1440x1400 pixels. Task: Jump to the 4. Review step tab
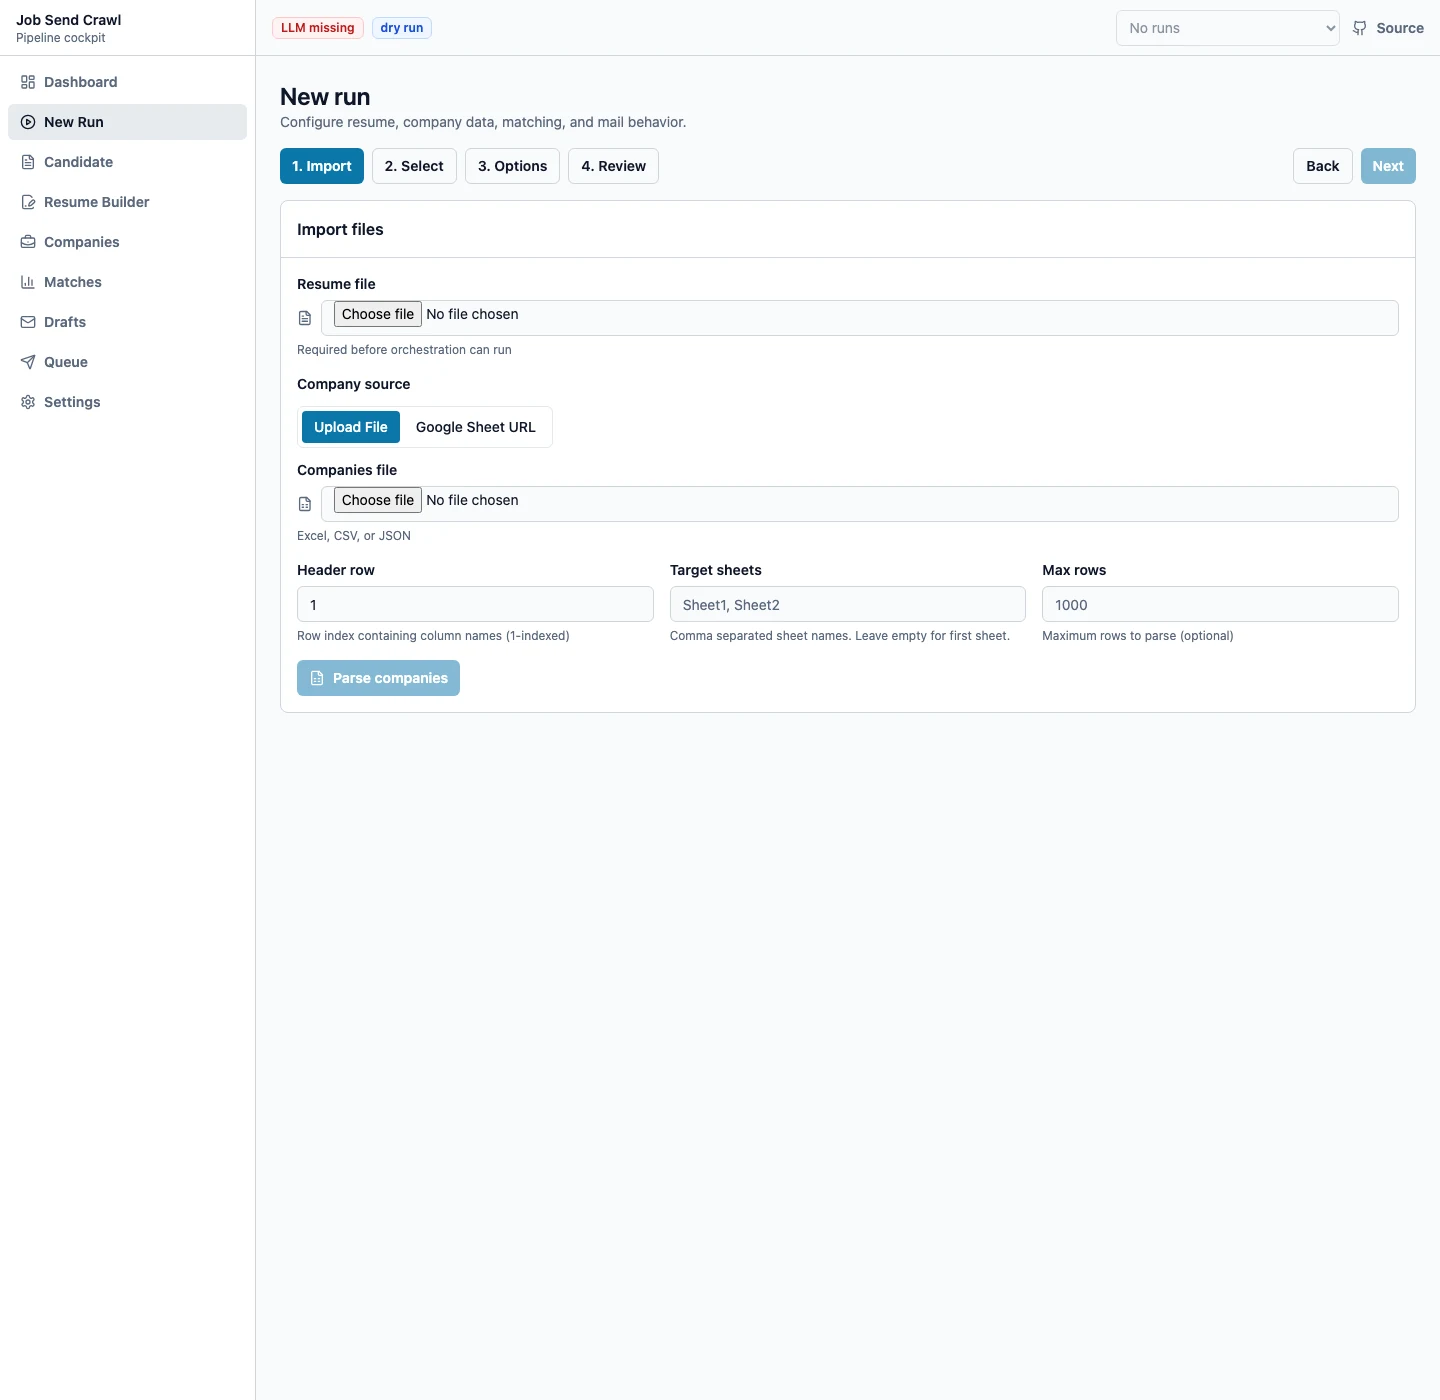[614, 166]
